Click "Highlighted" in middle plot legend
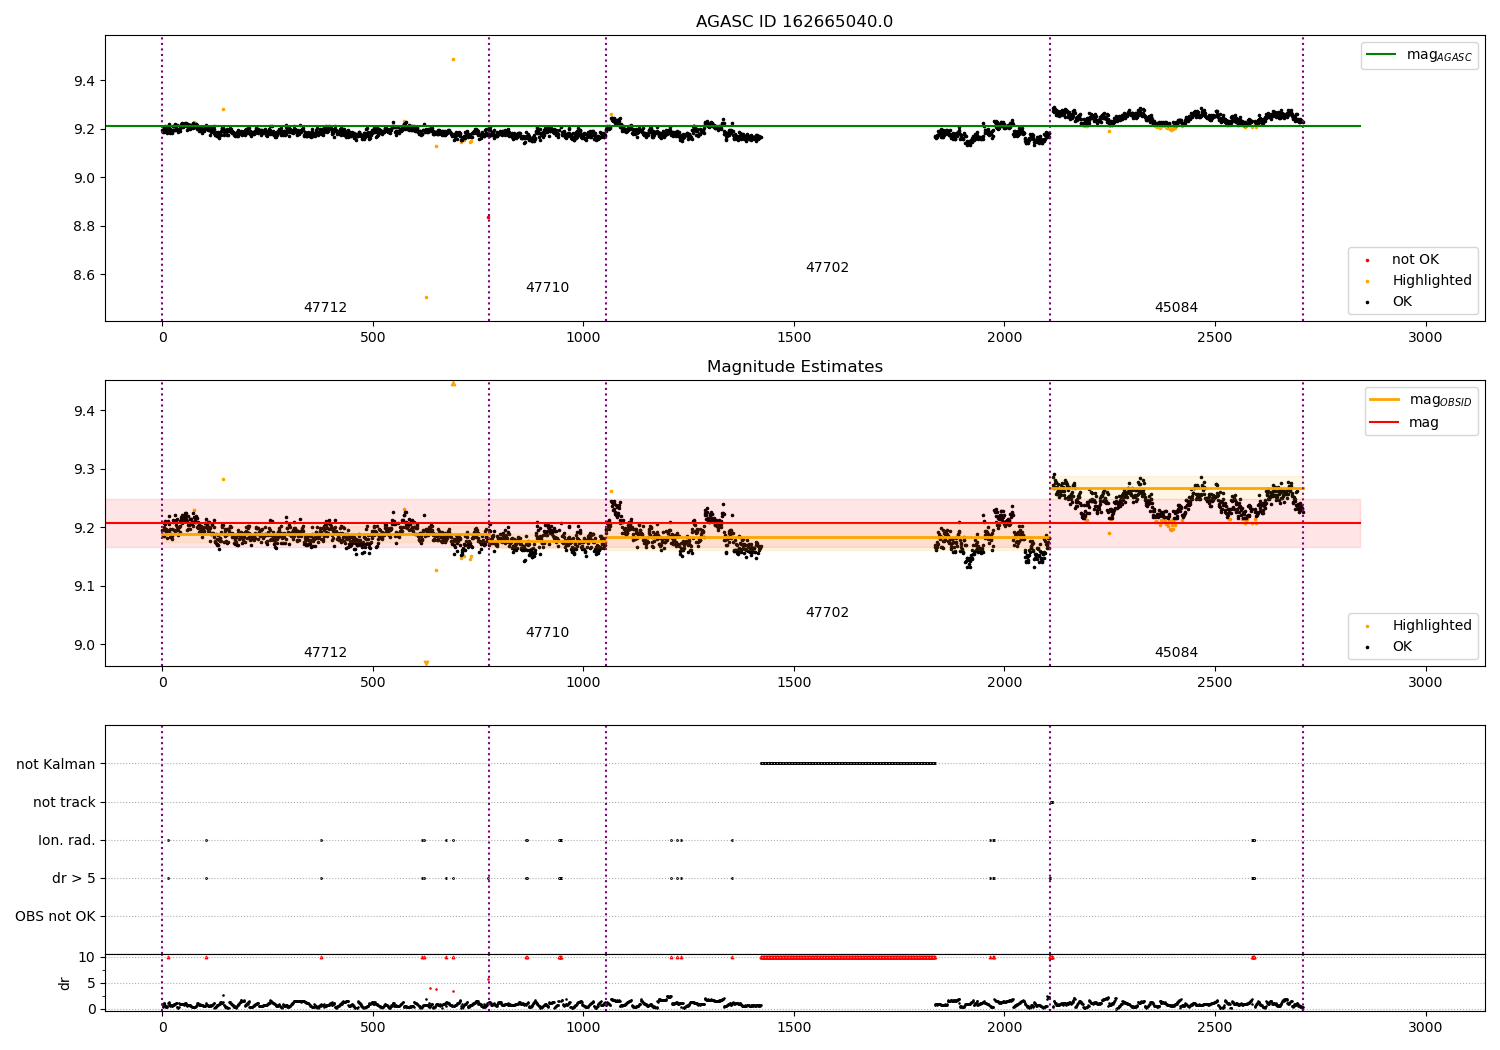 tap(1421, 626)
